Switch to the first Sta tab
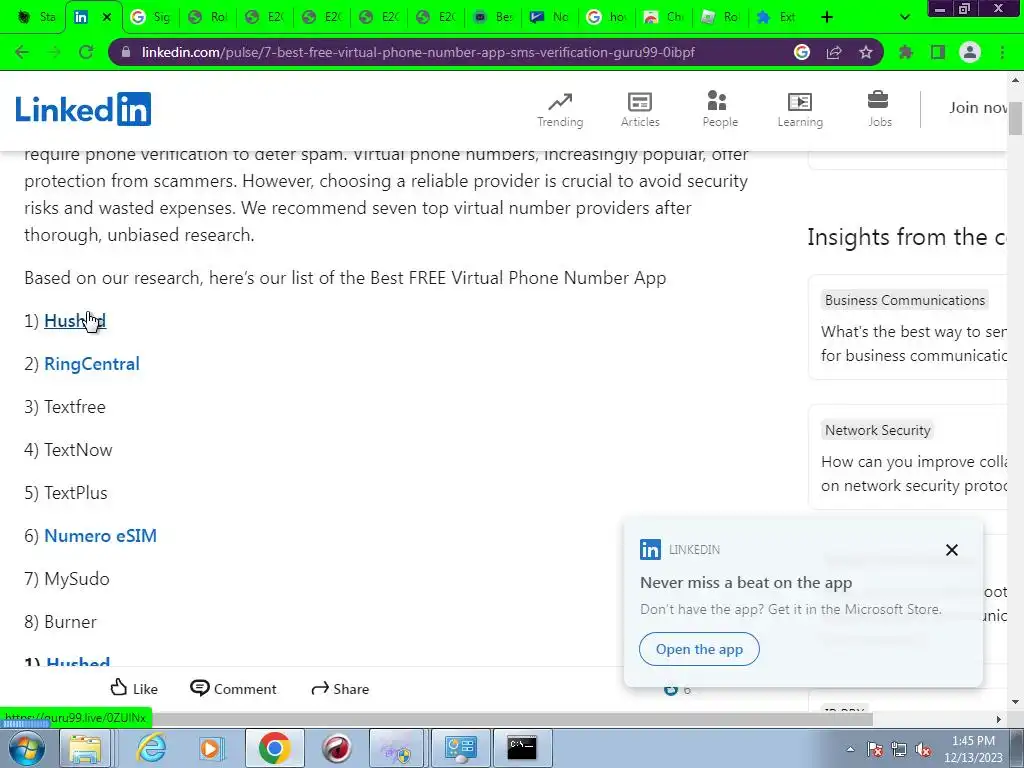The width and height of the screenshot is (1024, 768). click(36, 17)
